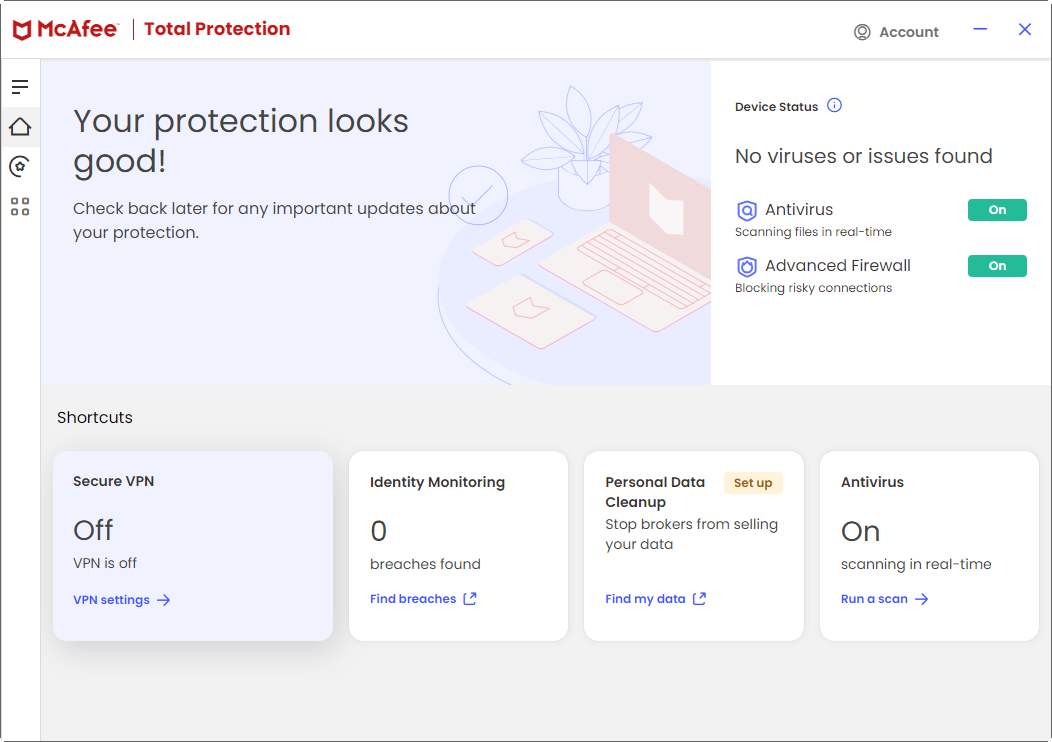Screen dimensions: 1052x742
Task: Open the hamburger menu in sidebar
Action: point(20,87)
